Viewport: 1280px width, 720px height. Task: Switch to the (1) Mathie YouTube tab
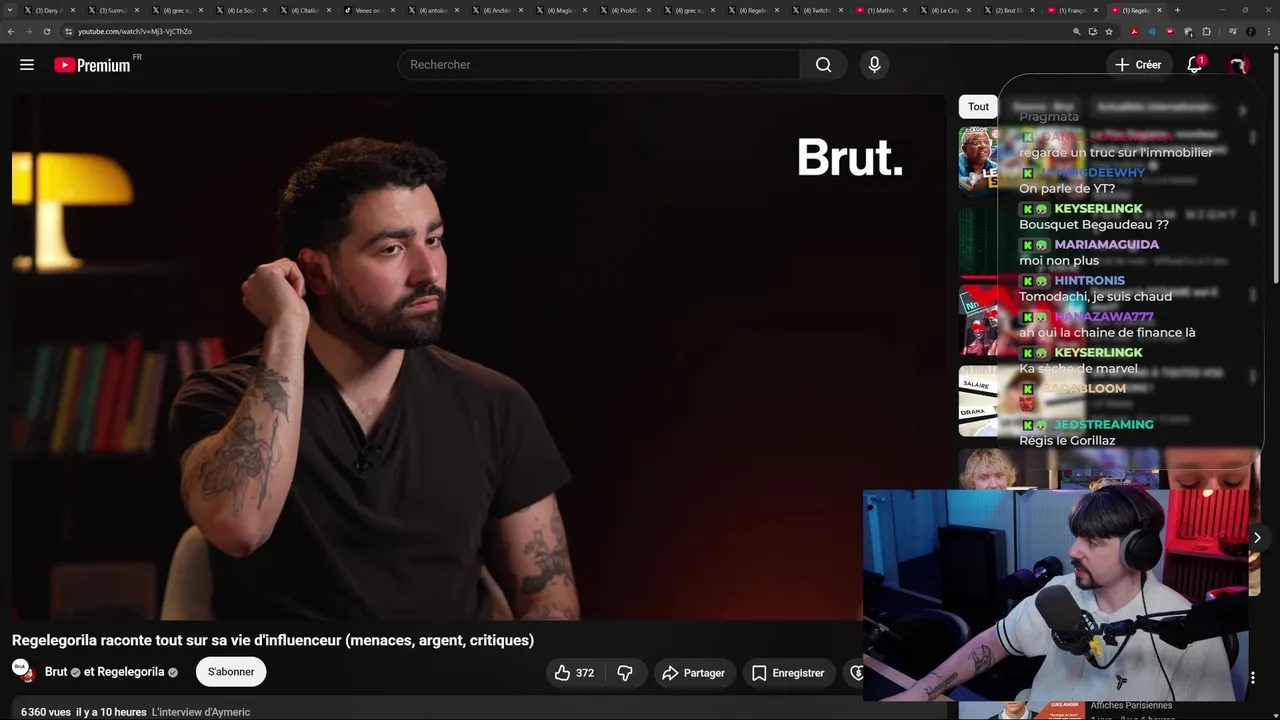[x=880, y=10]
